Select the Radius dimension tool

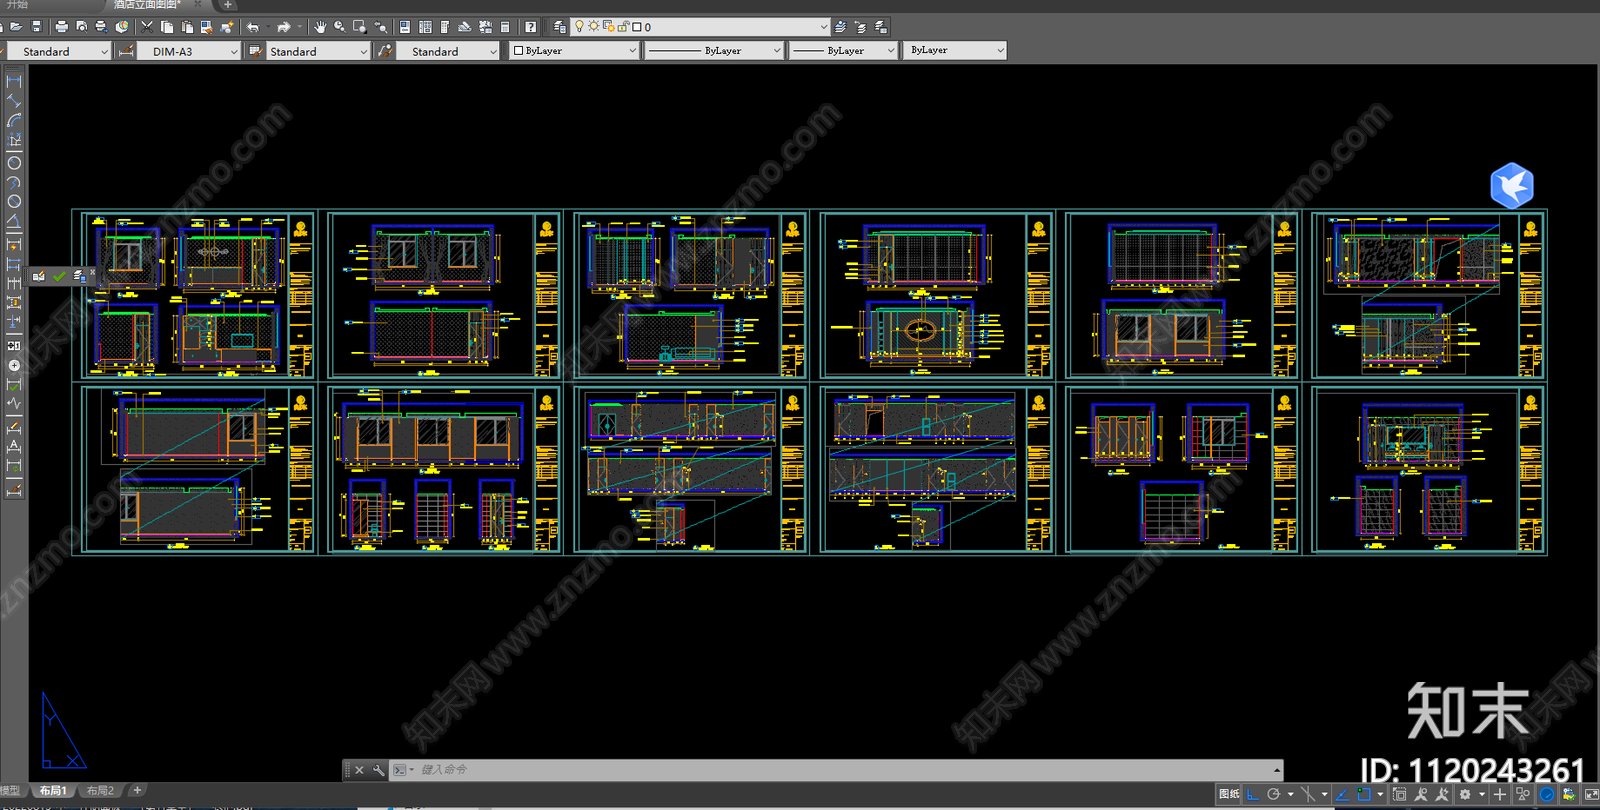click(14, 163)
